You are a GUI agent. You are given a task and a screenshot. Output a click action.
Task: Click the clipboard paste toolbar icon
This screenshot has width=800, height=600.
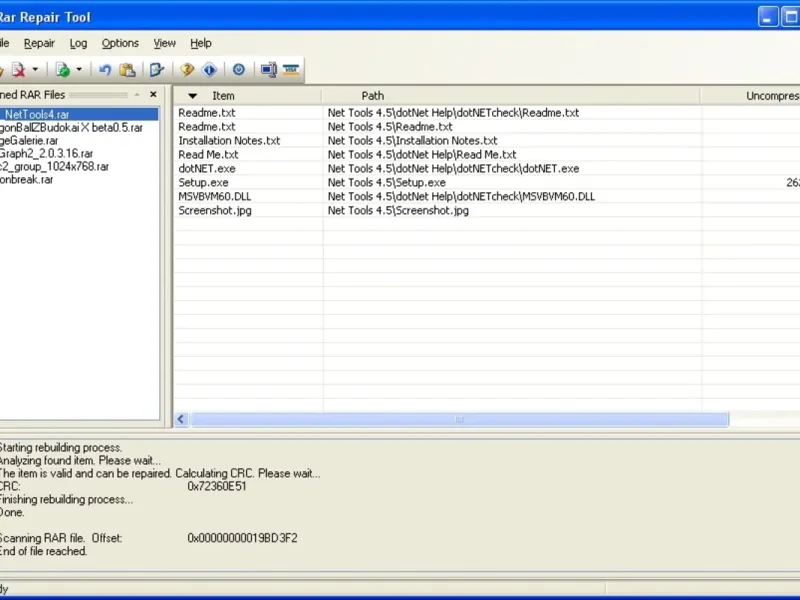click(127, 70)
